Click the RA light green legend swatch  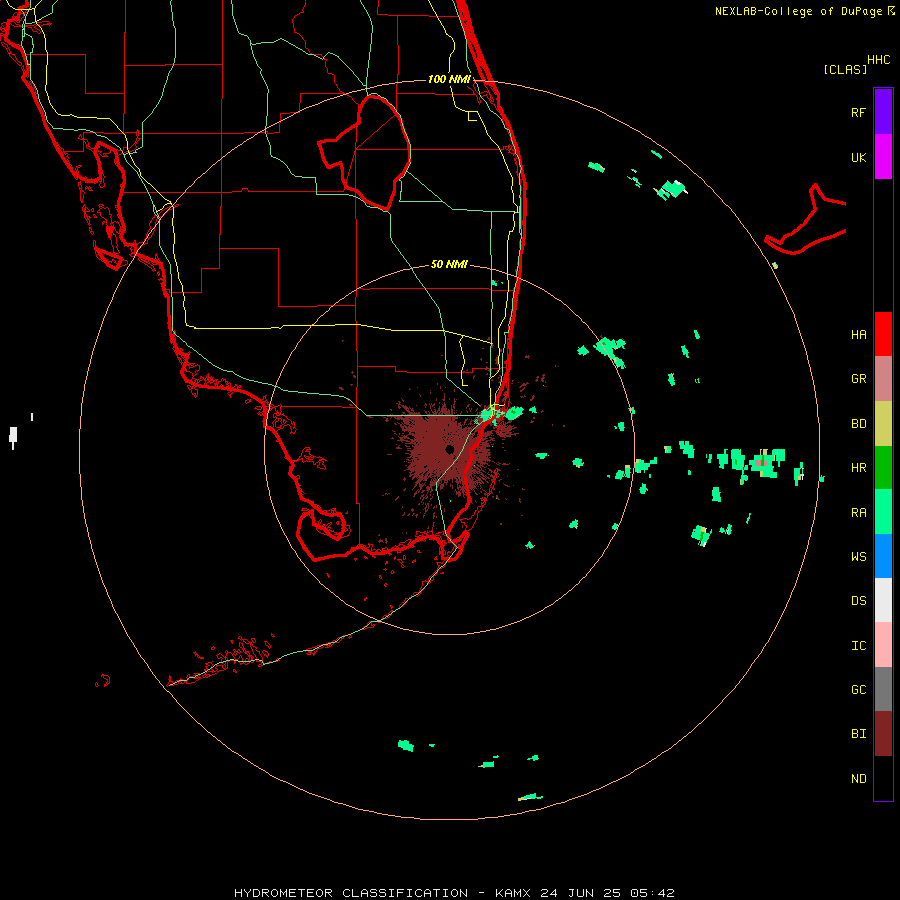tap(883, 512)
